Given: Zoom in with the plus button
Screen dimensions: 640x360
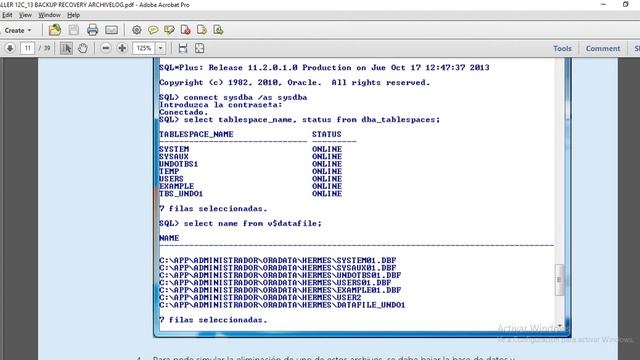Looking at the screenshot, I should [122, 48].
